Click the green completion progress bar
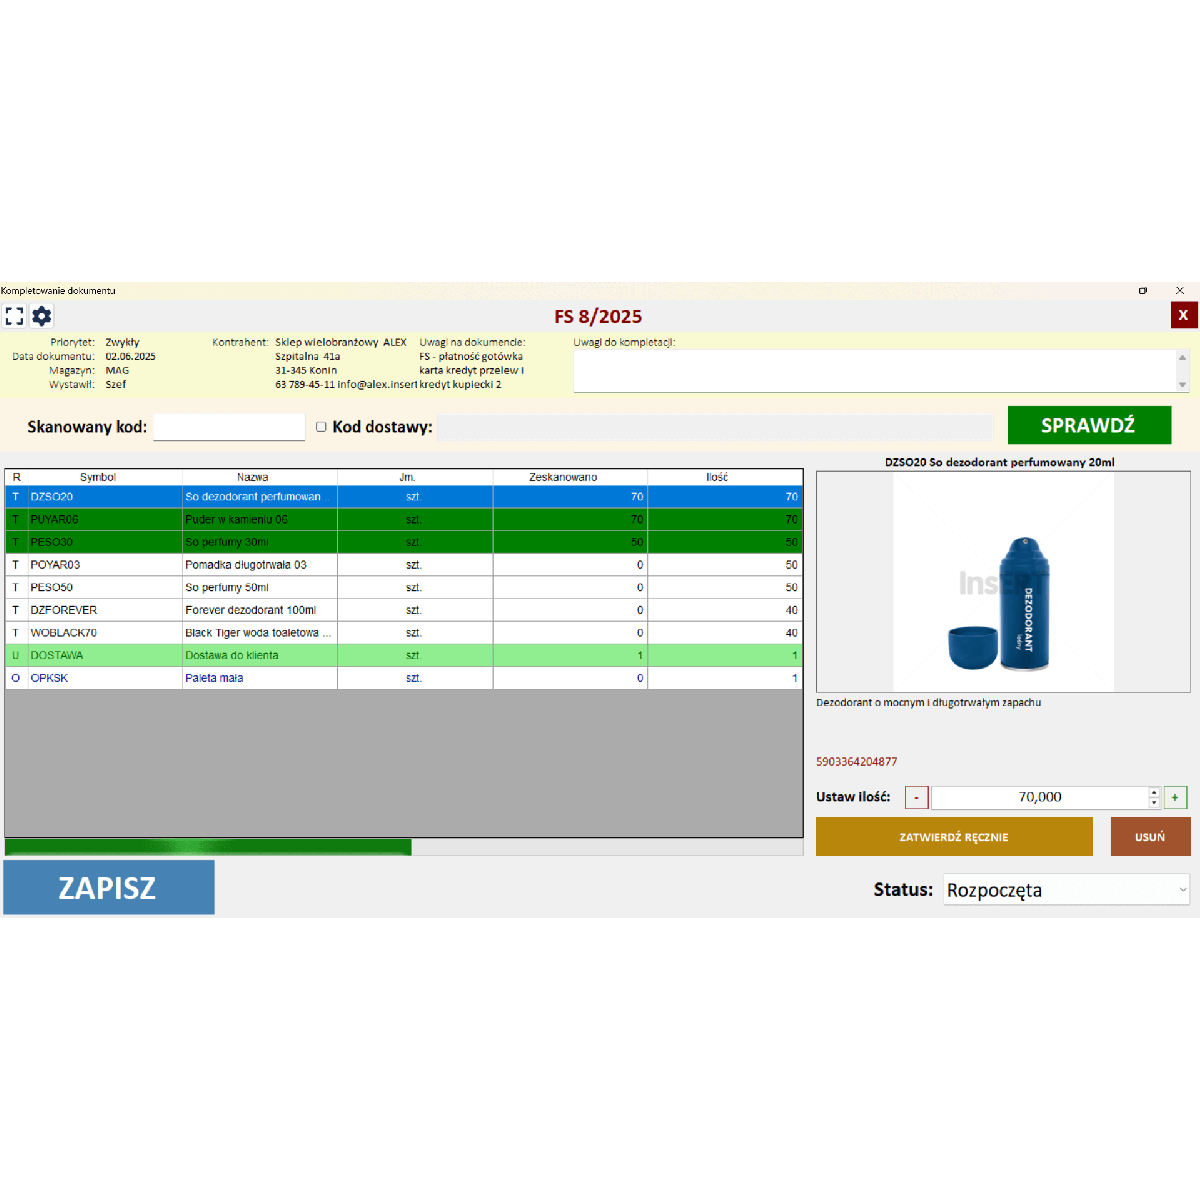 [208, 848]
